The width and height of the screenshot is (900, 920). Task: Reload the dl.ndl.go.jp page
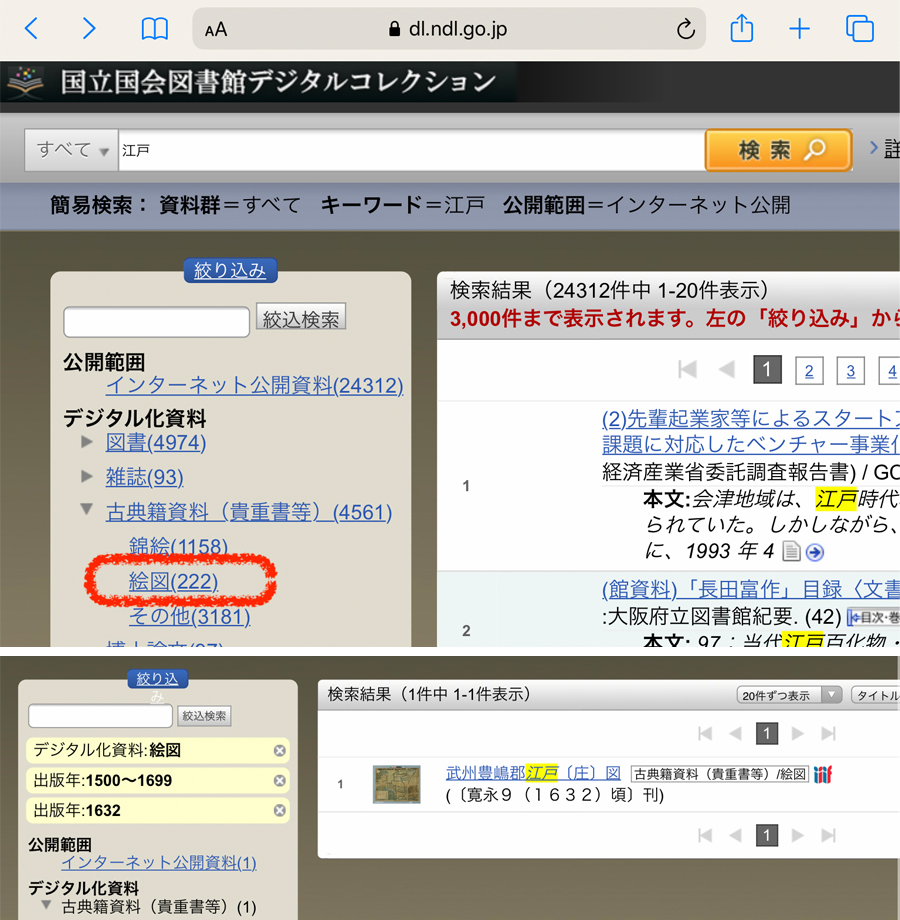click(685, 29)
